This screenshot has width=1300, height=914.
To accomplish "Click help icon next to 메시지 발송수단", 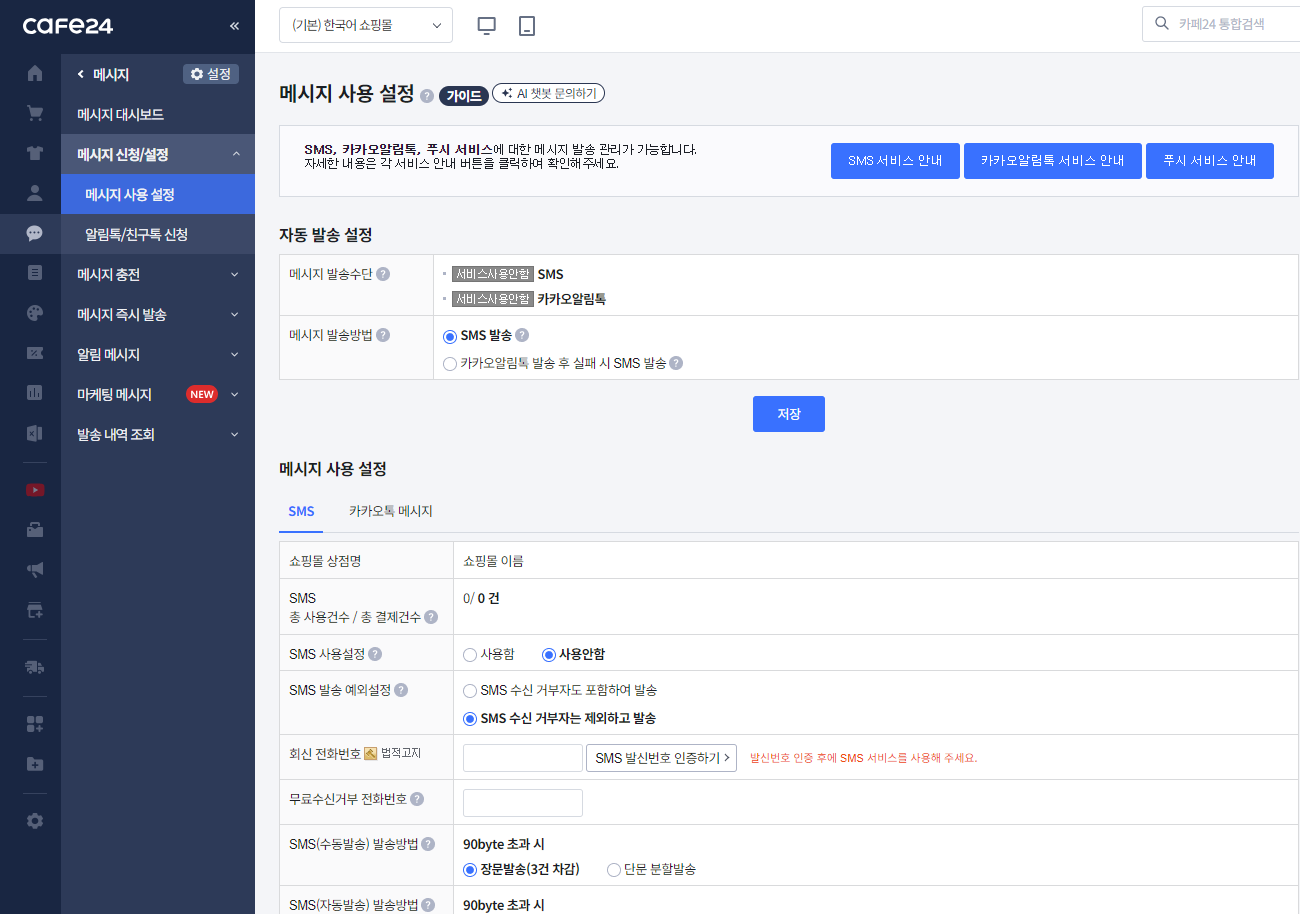I will (x=383, y=274).
